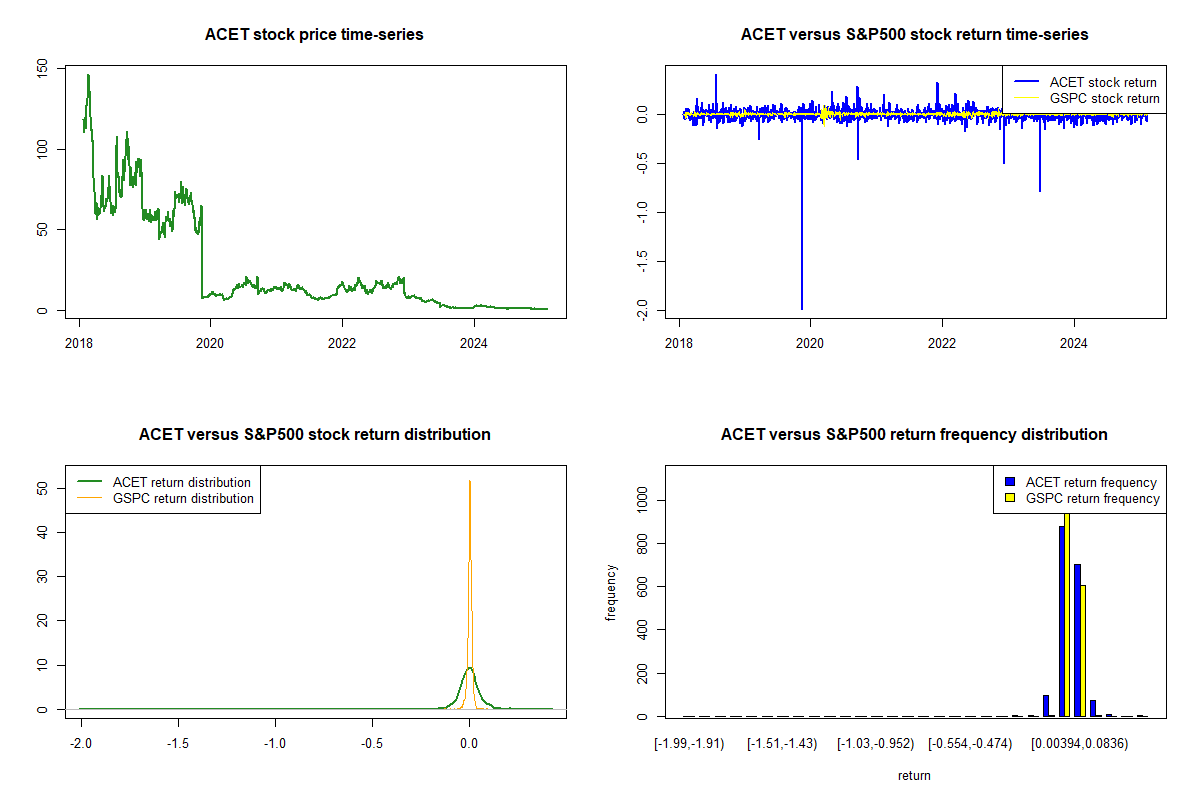Click the 'ACET versus S&P500 stock return distribution' title
Viewport: 1200px width, 800px height.
(x=314, y=435)
